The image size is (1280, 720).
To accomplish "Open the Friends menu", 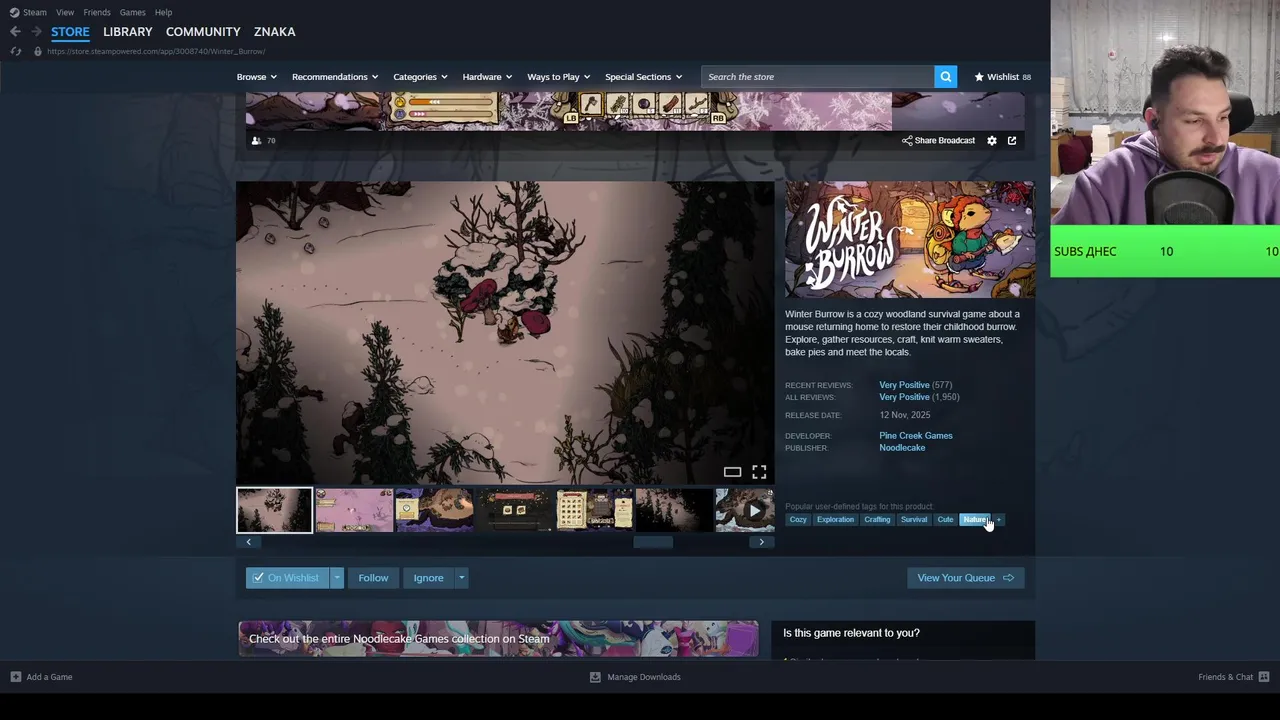I will (97, 12).
